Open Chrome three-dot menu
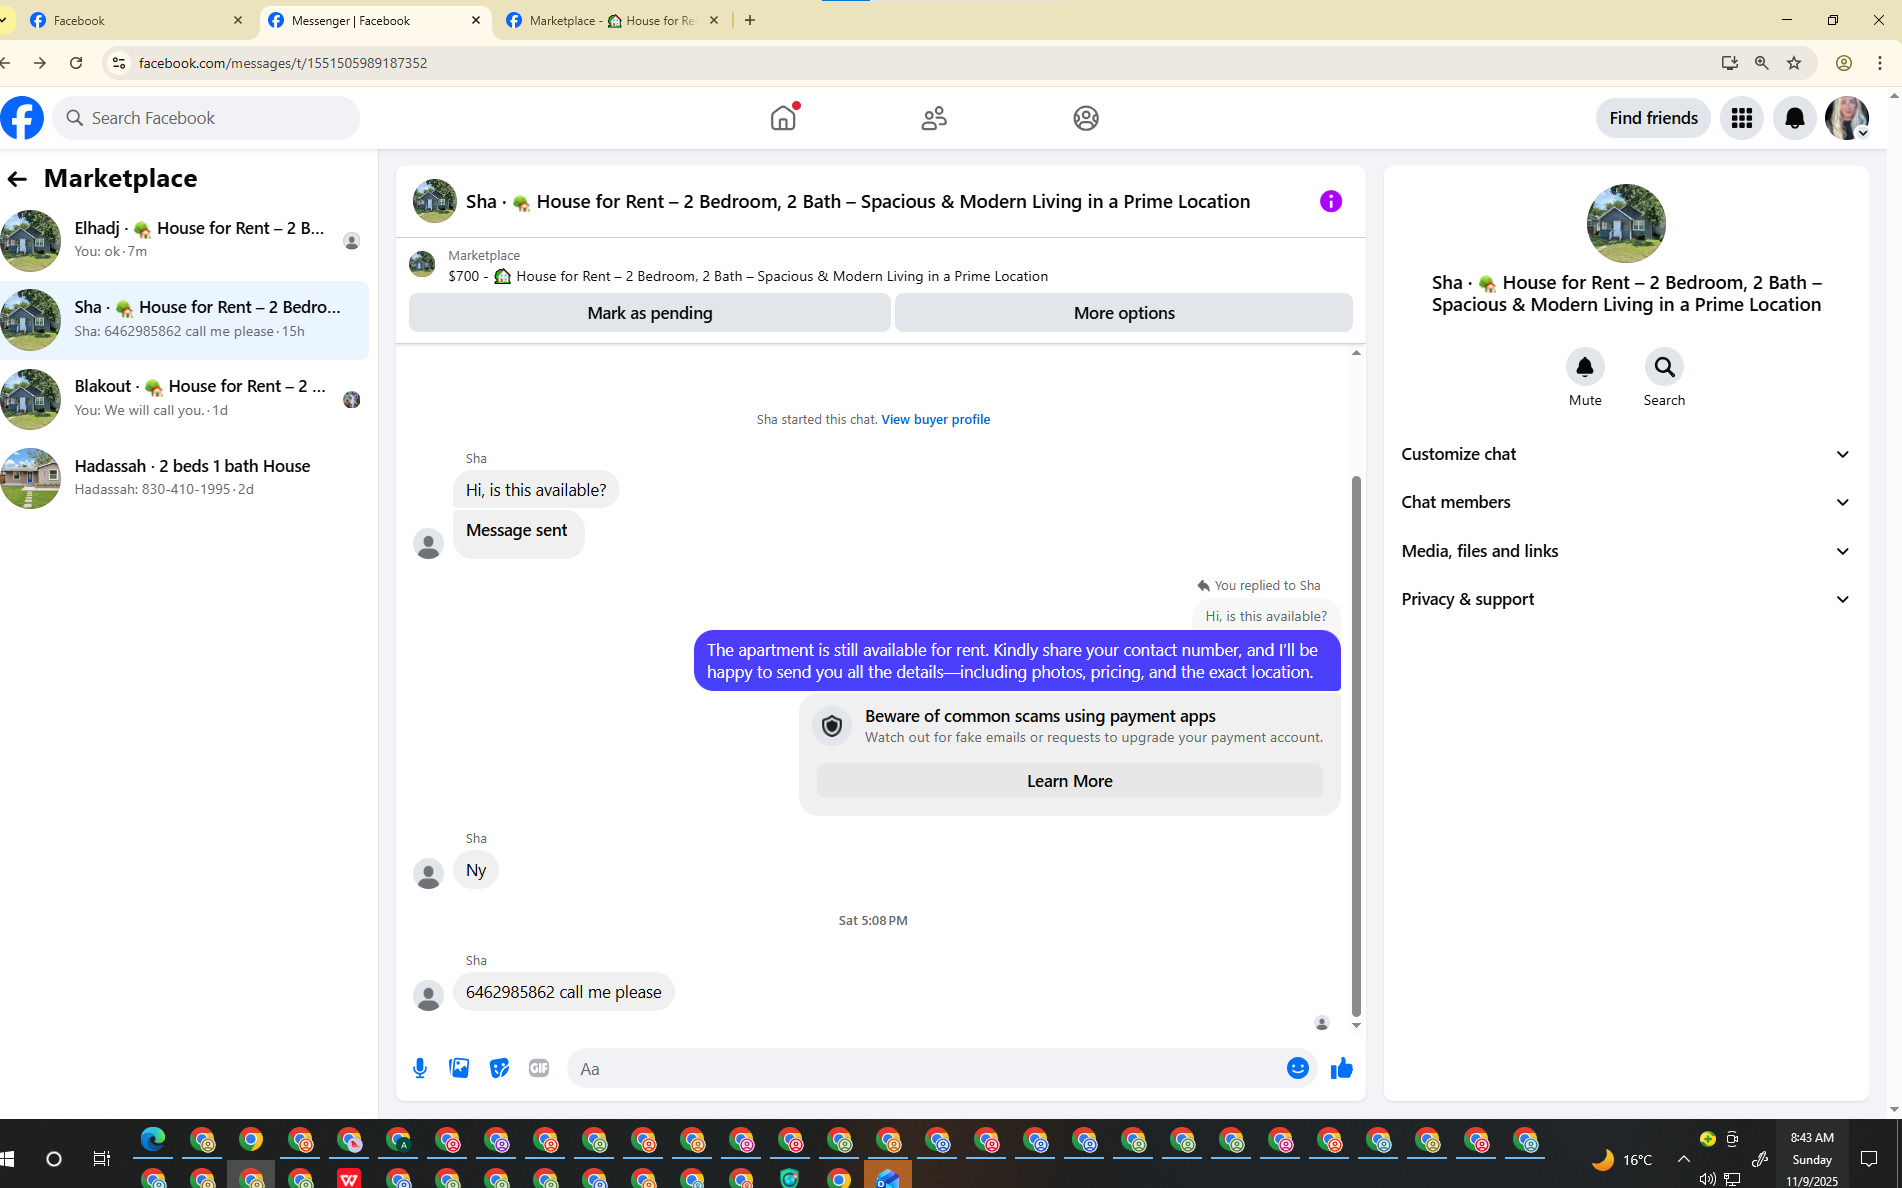This screenshot has width=1902, height=1188. coord(1880,63)
